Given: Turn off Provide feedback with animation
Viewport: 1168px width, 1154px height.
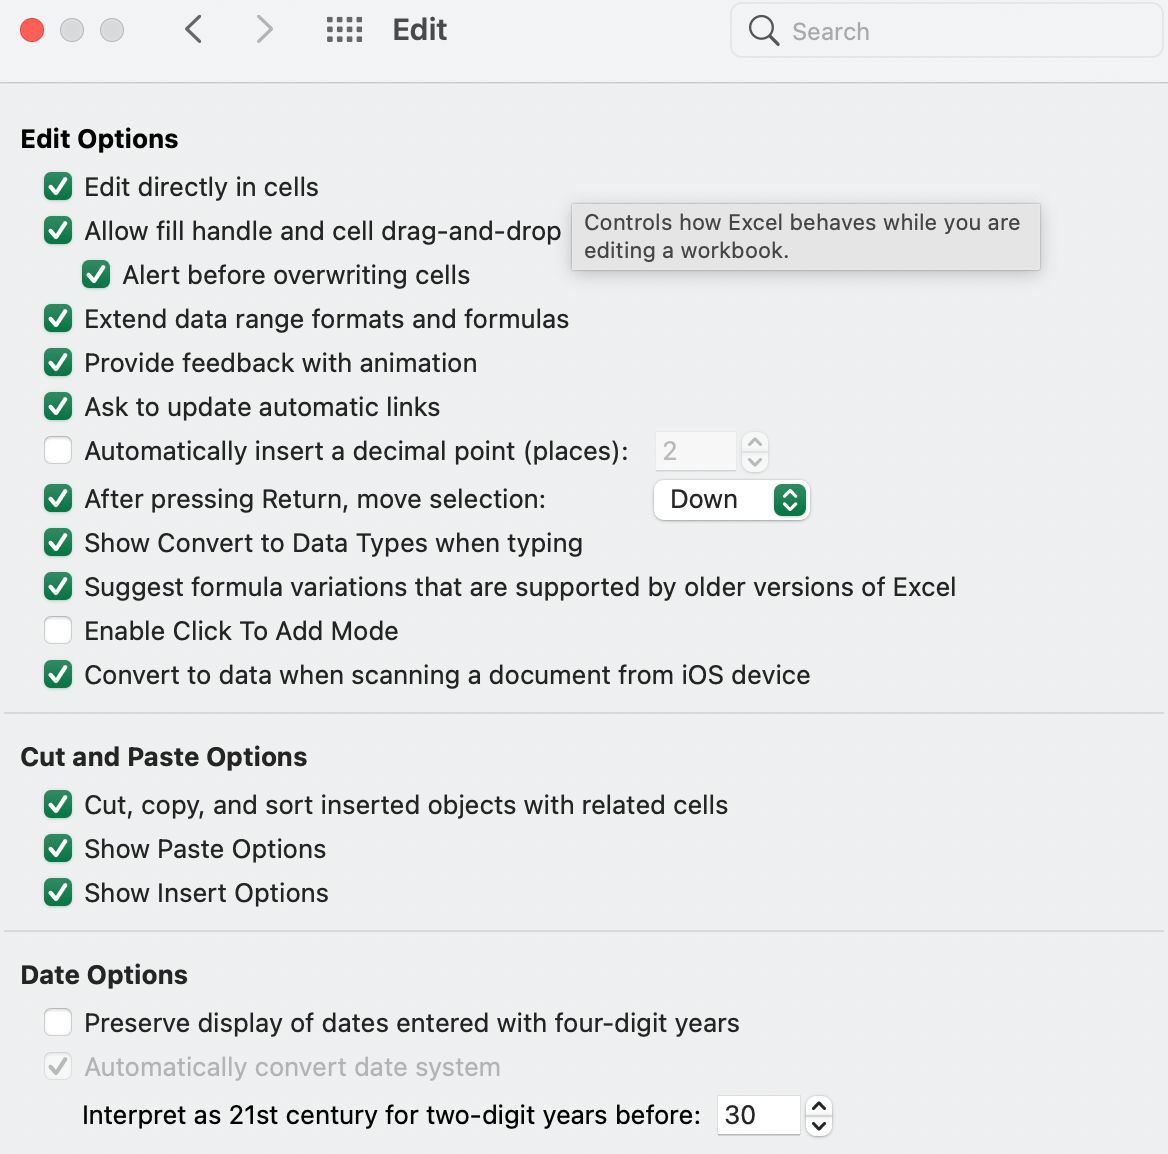Looking at the screenshot, I should [58, 363].
